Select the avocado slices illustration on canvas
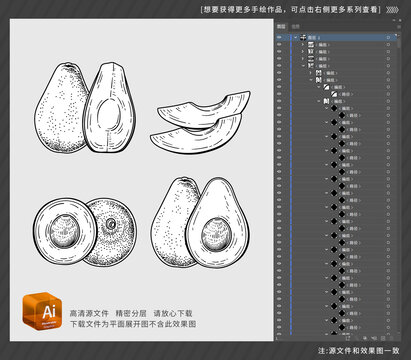Screen dimensions: 411x360 point(200,122)
